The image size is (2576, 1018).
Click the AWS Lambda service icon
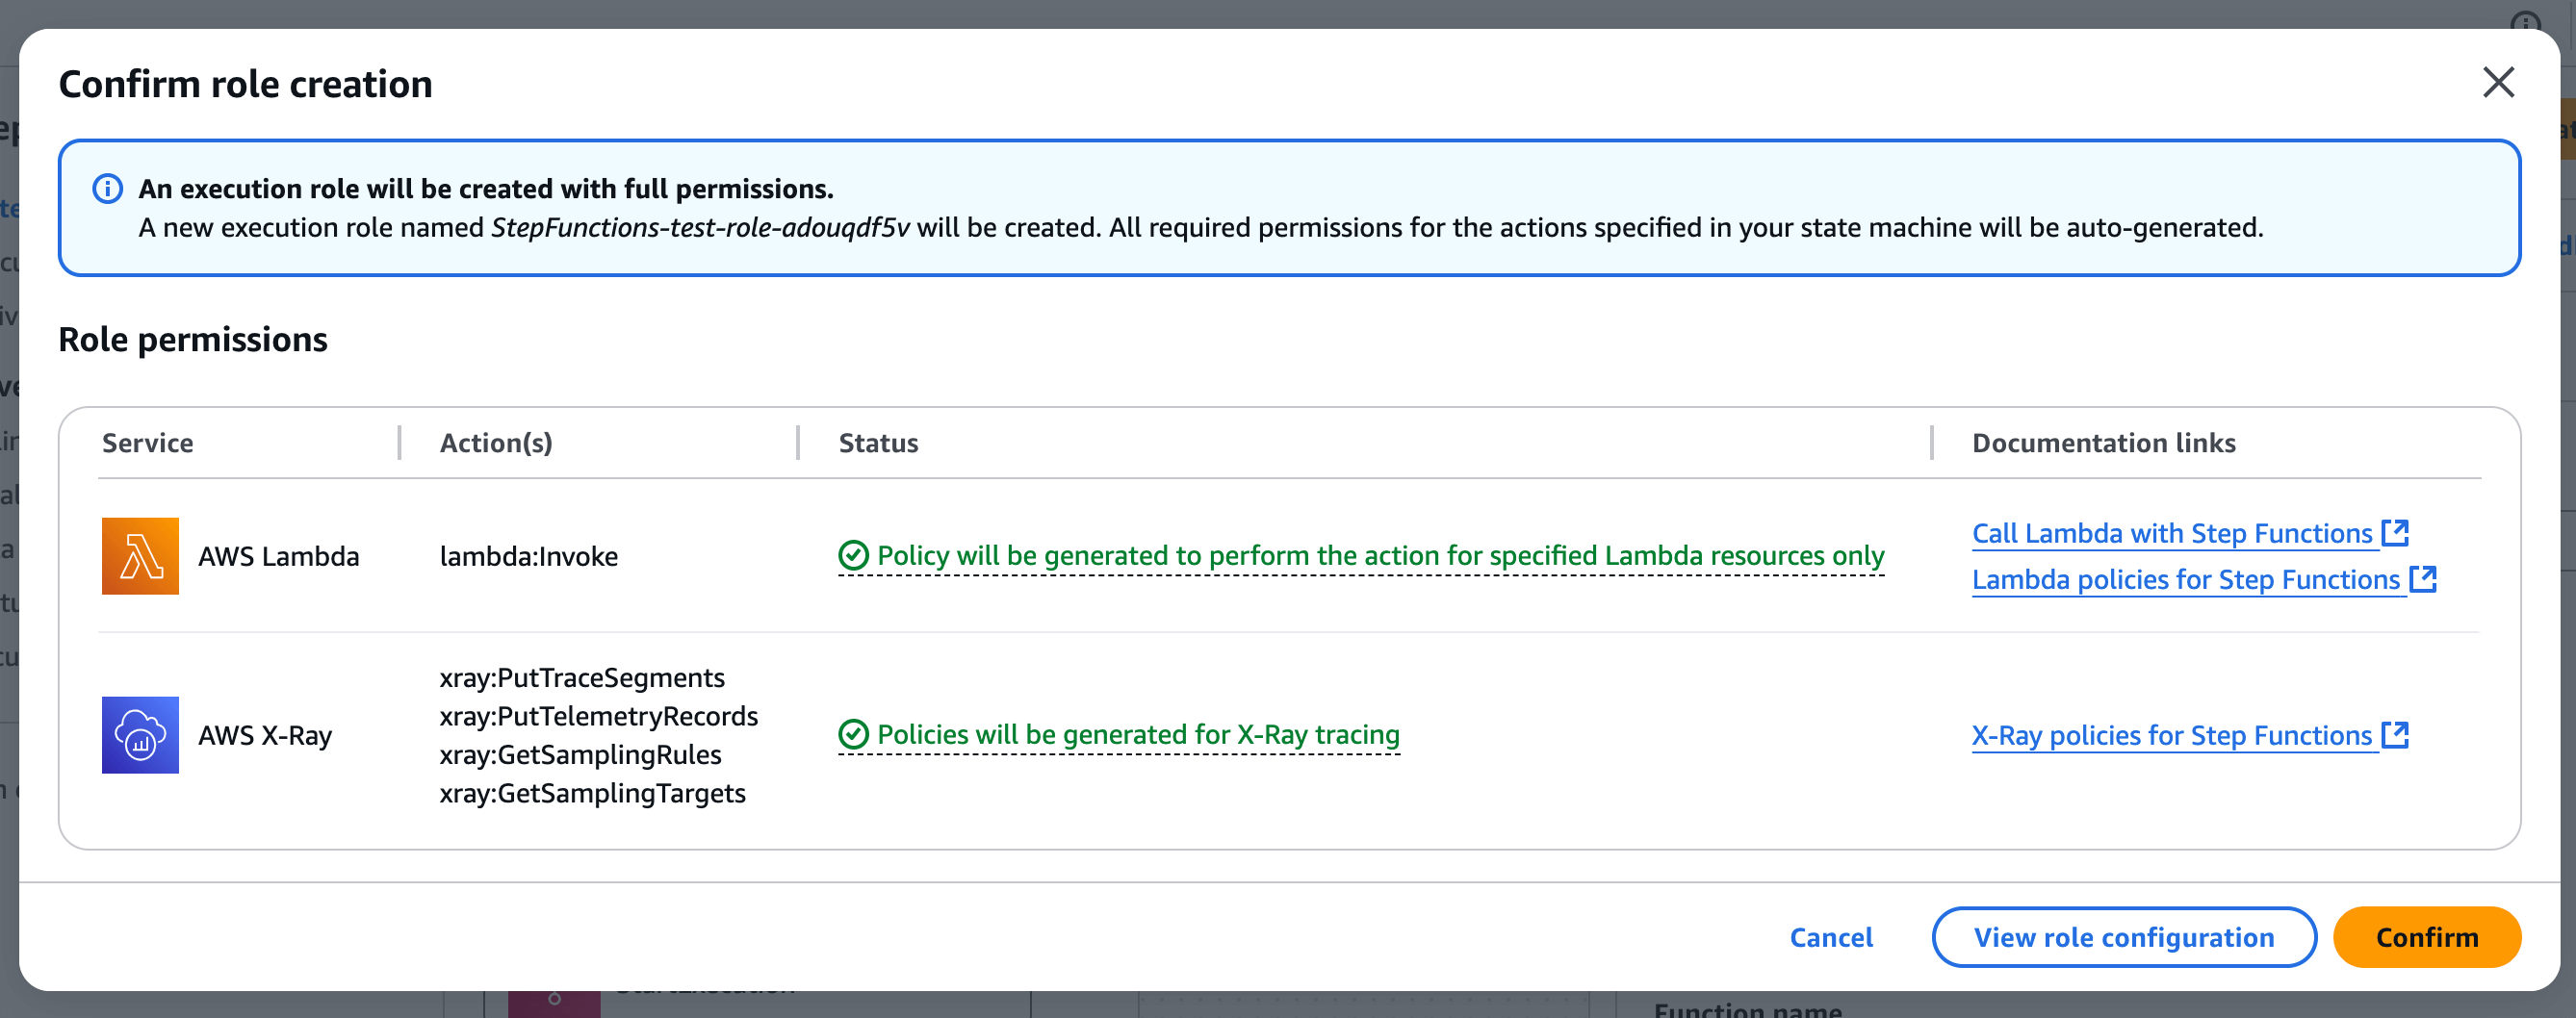tap(140, 556)
